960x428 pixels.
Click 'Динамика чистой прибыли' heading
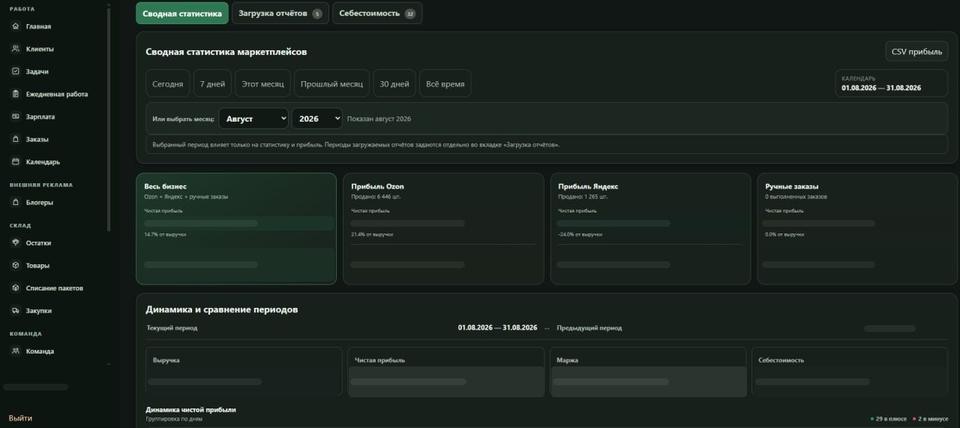click(x=190, y=410)
